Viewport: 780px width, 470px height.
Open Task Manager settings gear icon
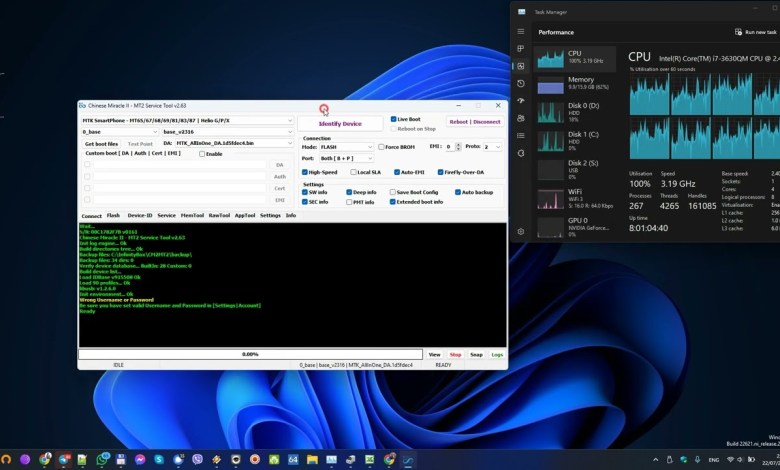[x=521, y=231]
